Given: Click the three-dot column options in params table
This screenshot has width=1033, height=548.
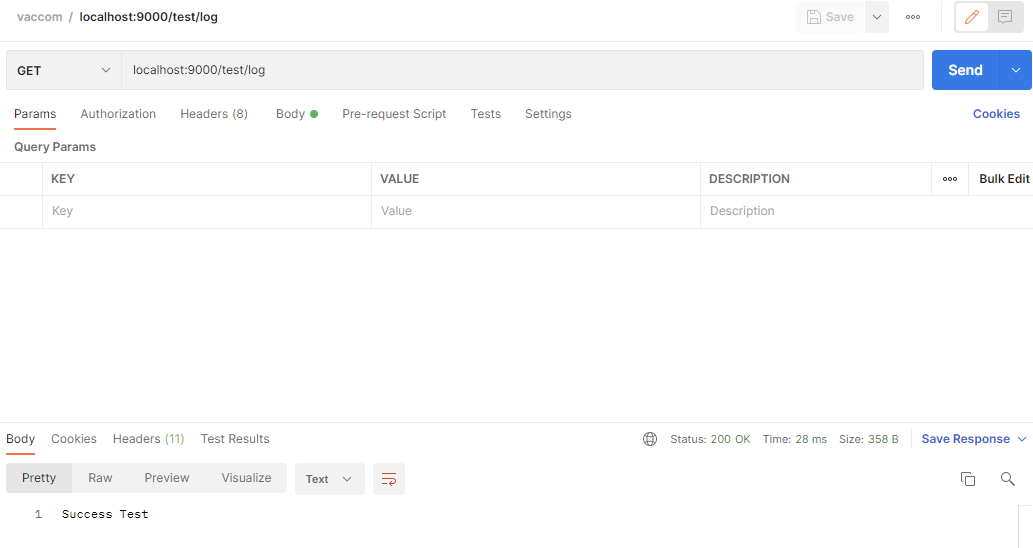Looking at the screenshot, I should 949,179.
